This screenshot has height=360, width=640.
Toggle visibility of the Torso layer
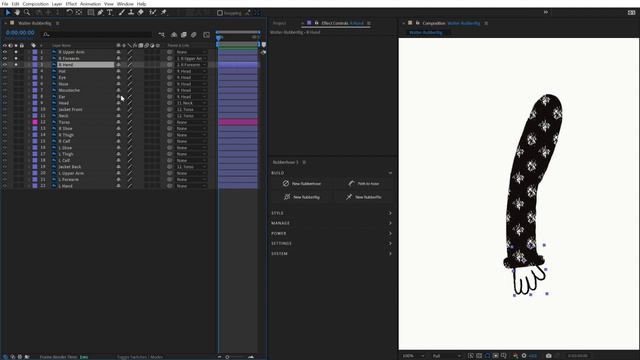tap(5, 122)
